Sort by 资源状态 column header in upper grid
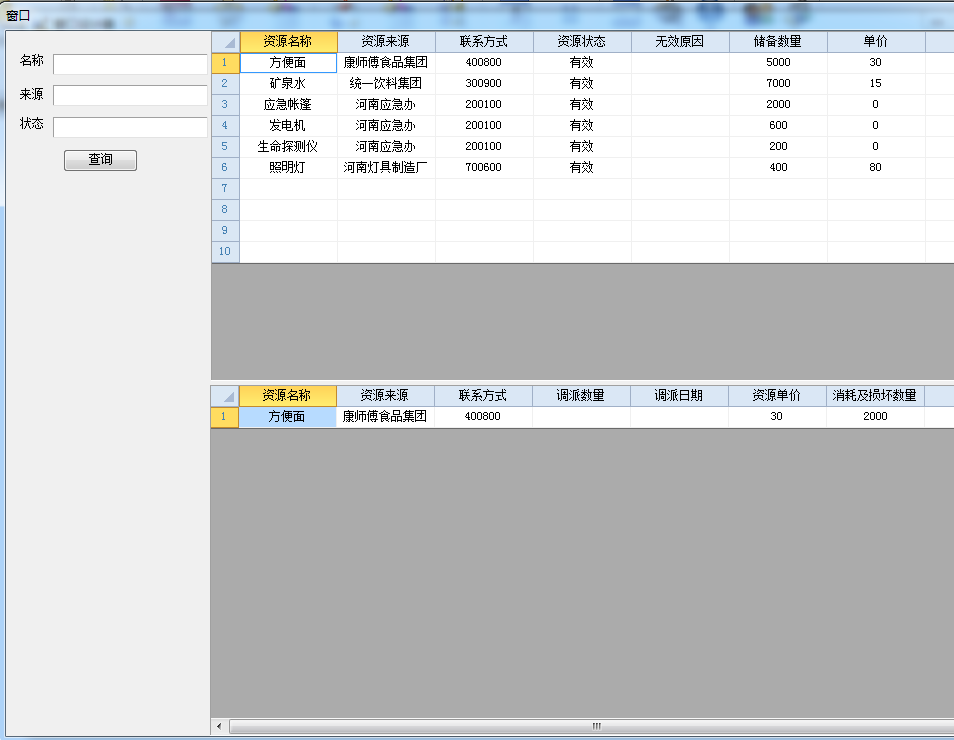Image resolution: width=954 pixels, height=740 pixels. [581, 42]
